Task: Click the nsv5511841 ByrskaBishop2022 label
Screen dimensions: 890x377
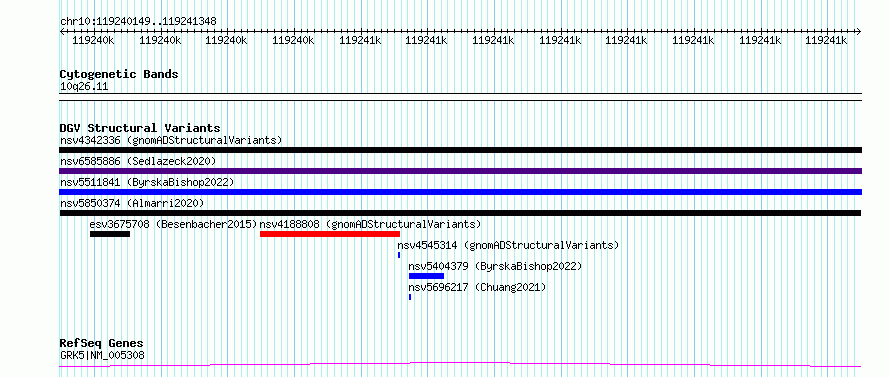Action: [x=147, y=182]
